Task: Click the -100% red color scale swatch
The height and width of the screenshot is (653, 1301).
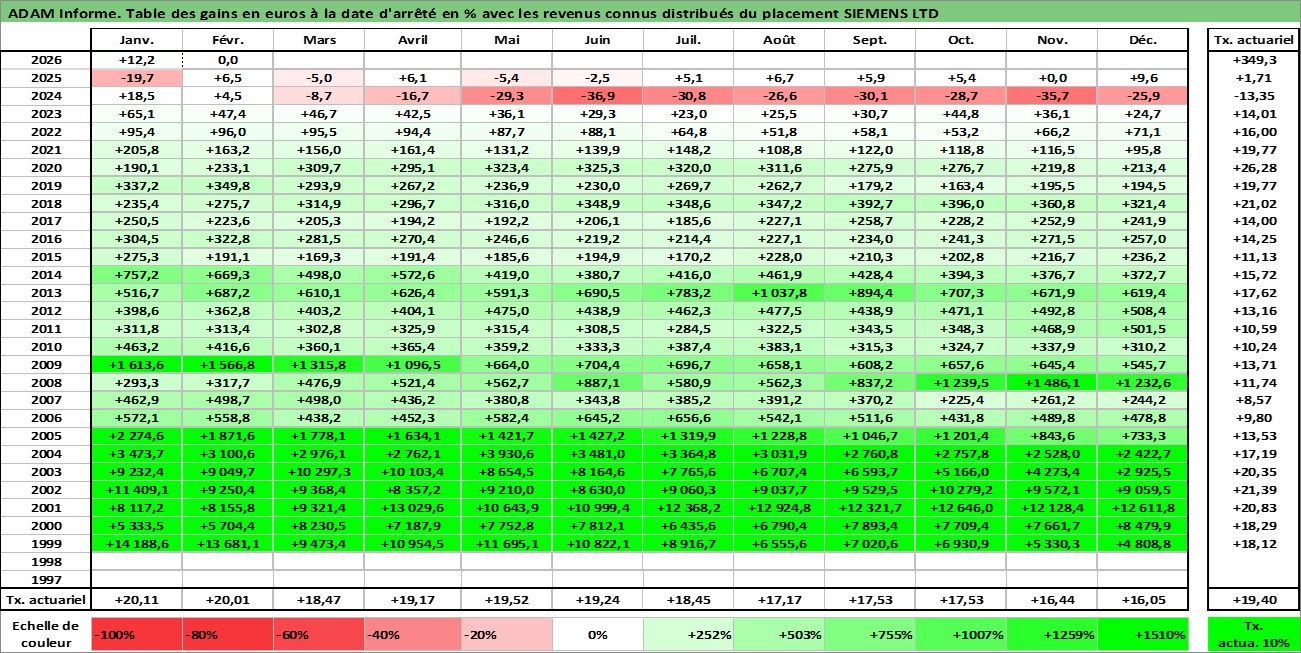Action: pos(136,634)
